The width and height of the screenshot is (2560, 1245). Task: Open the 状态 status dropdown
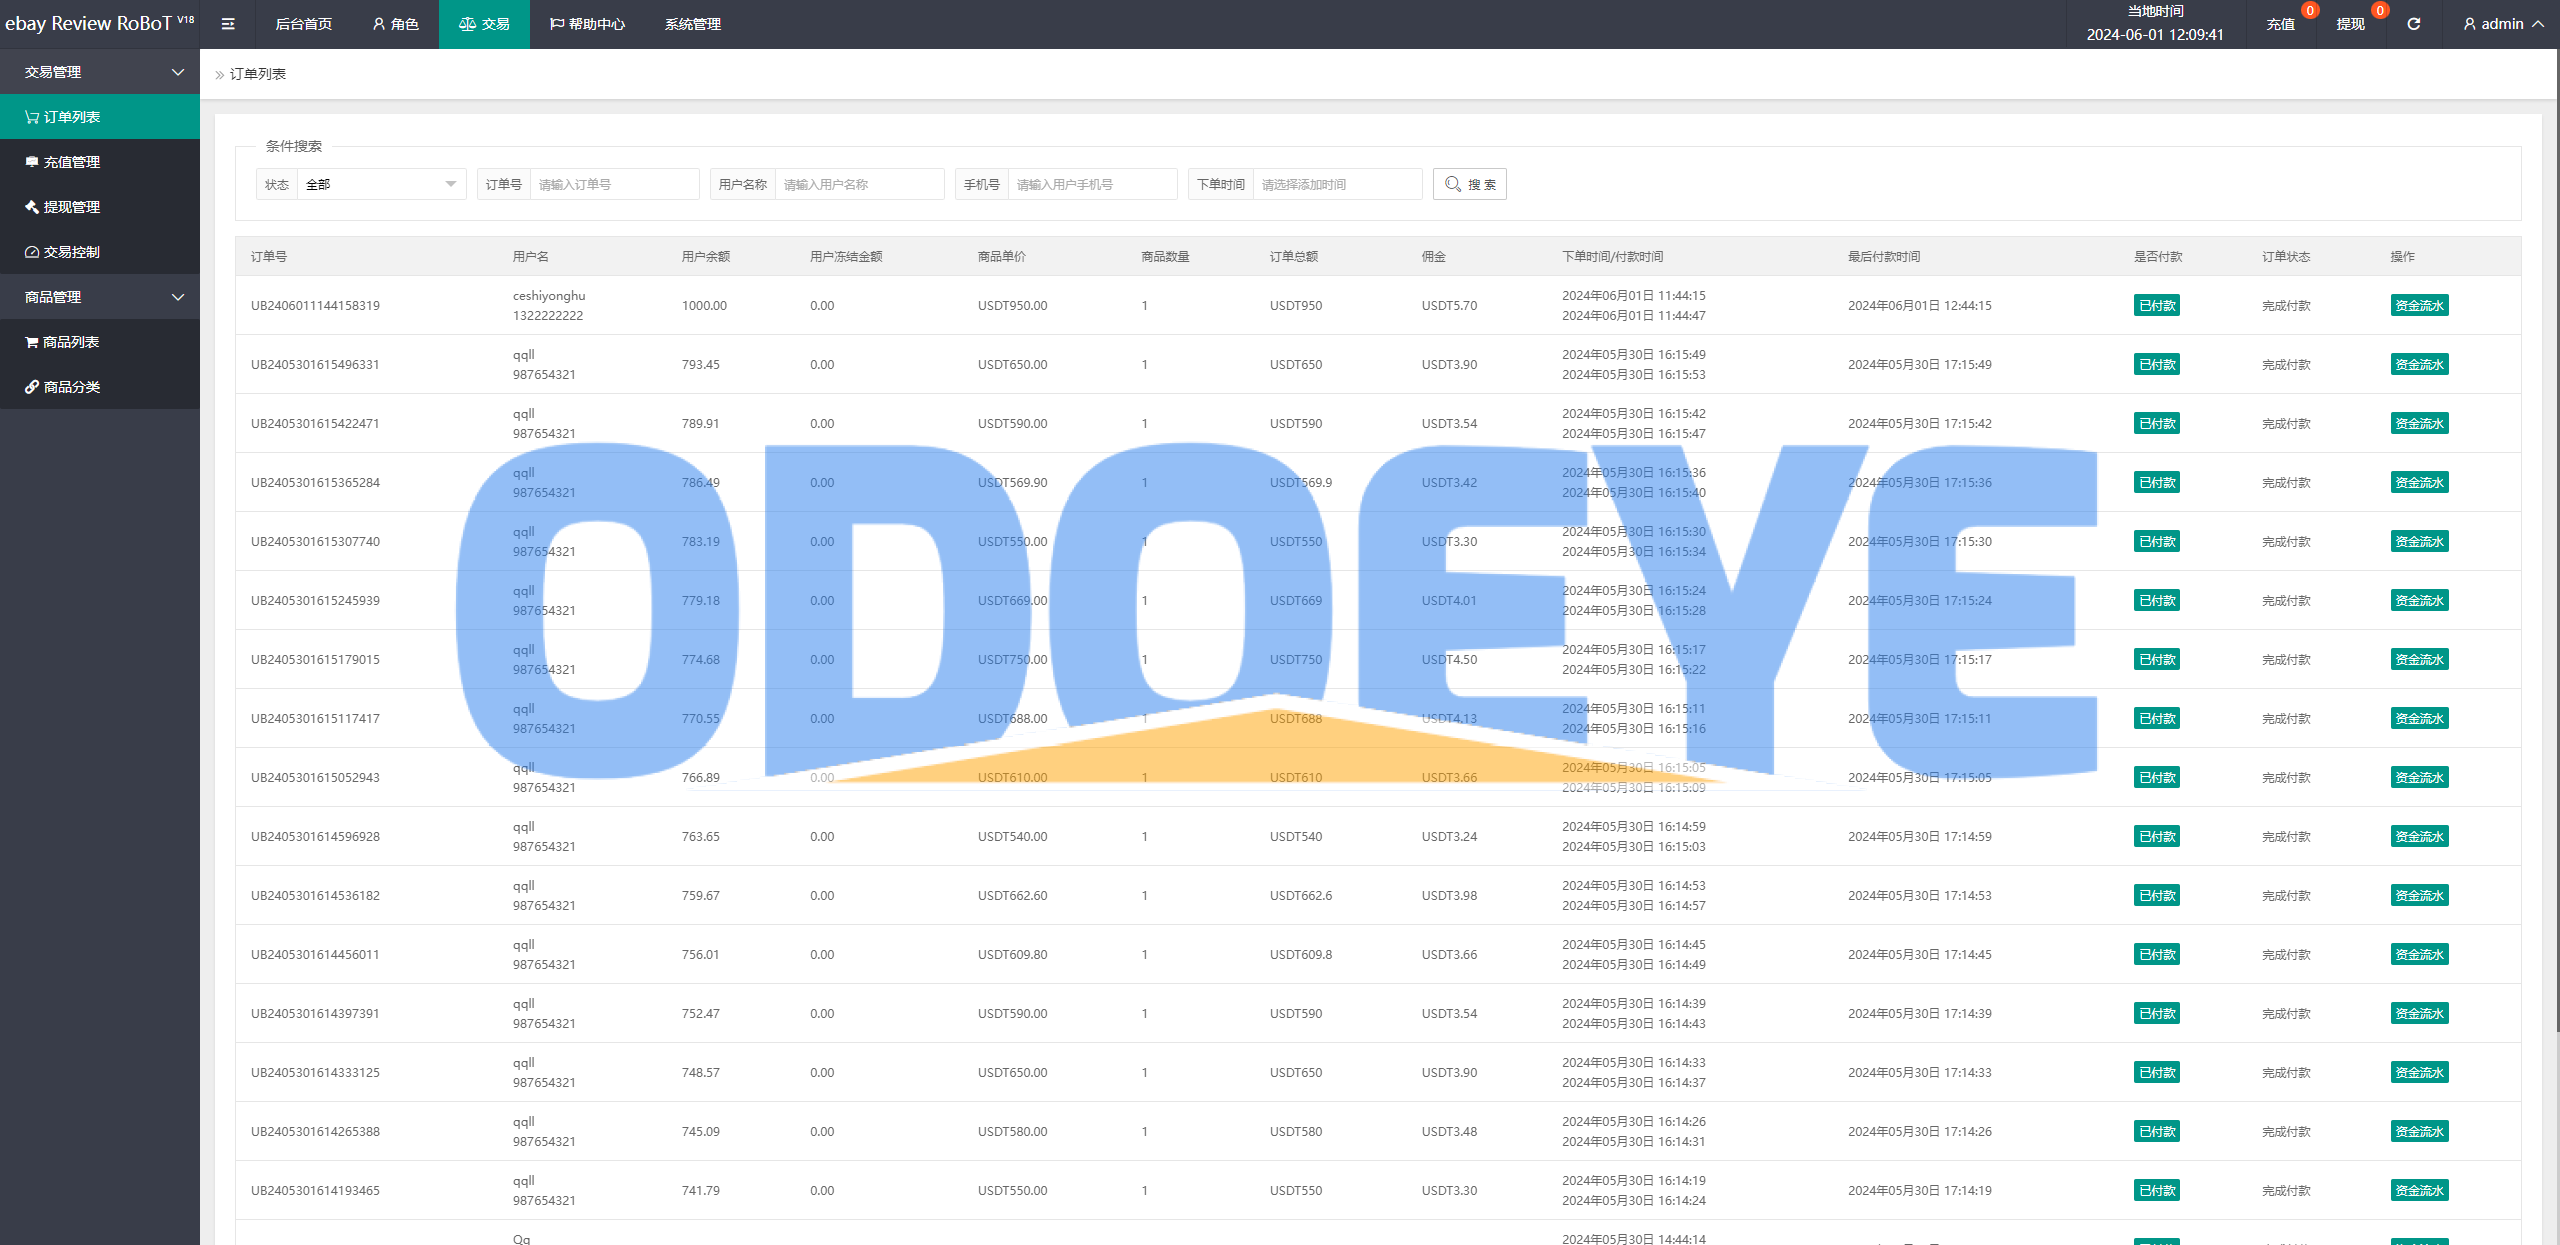(382, 184)
